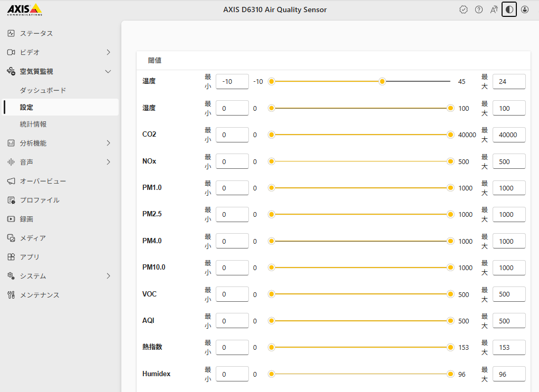The image size is (539, 392).
Task: Open the user account icon
Action: pyautogui.click(x=525, y=10)
